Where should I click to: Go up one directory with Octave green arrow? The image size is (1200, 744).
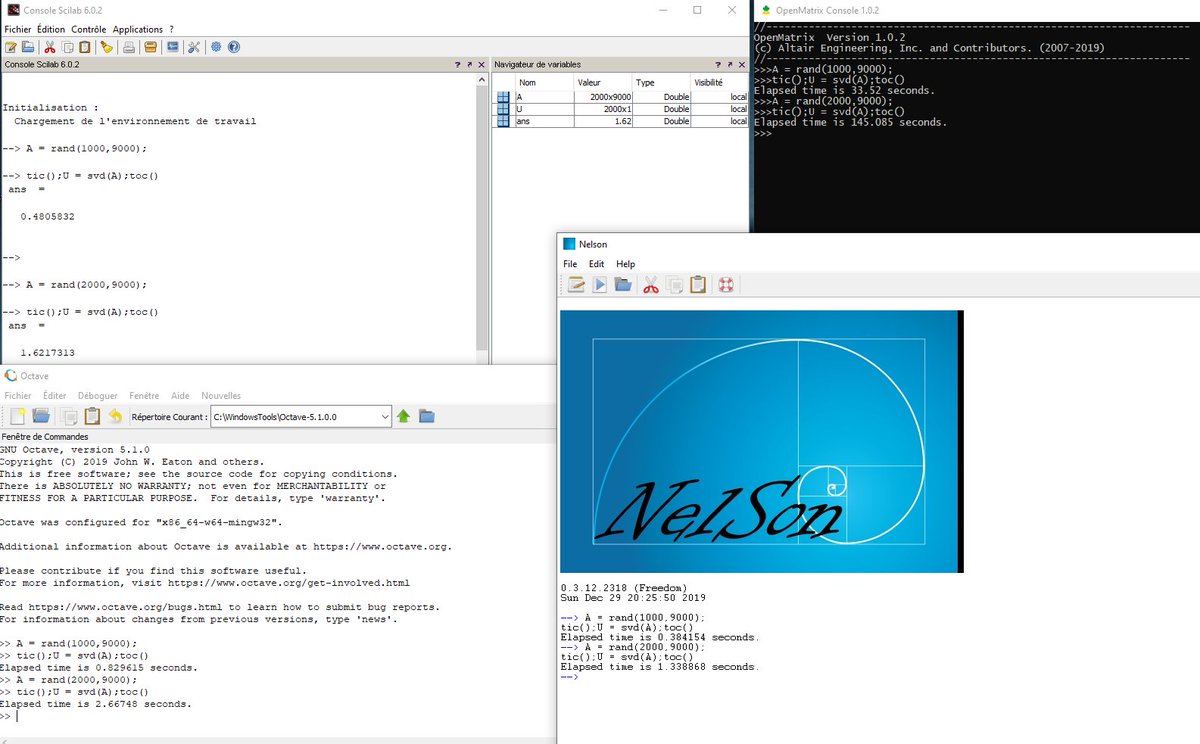click(404, 416)
